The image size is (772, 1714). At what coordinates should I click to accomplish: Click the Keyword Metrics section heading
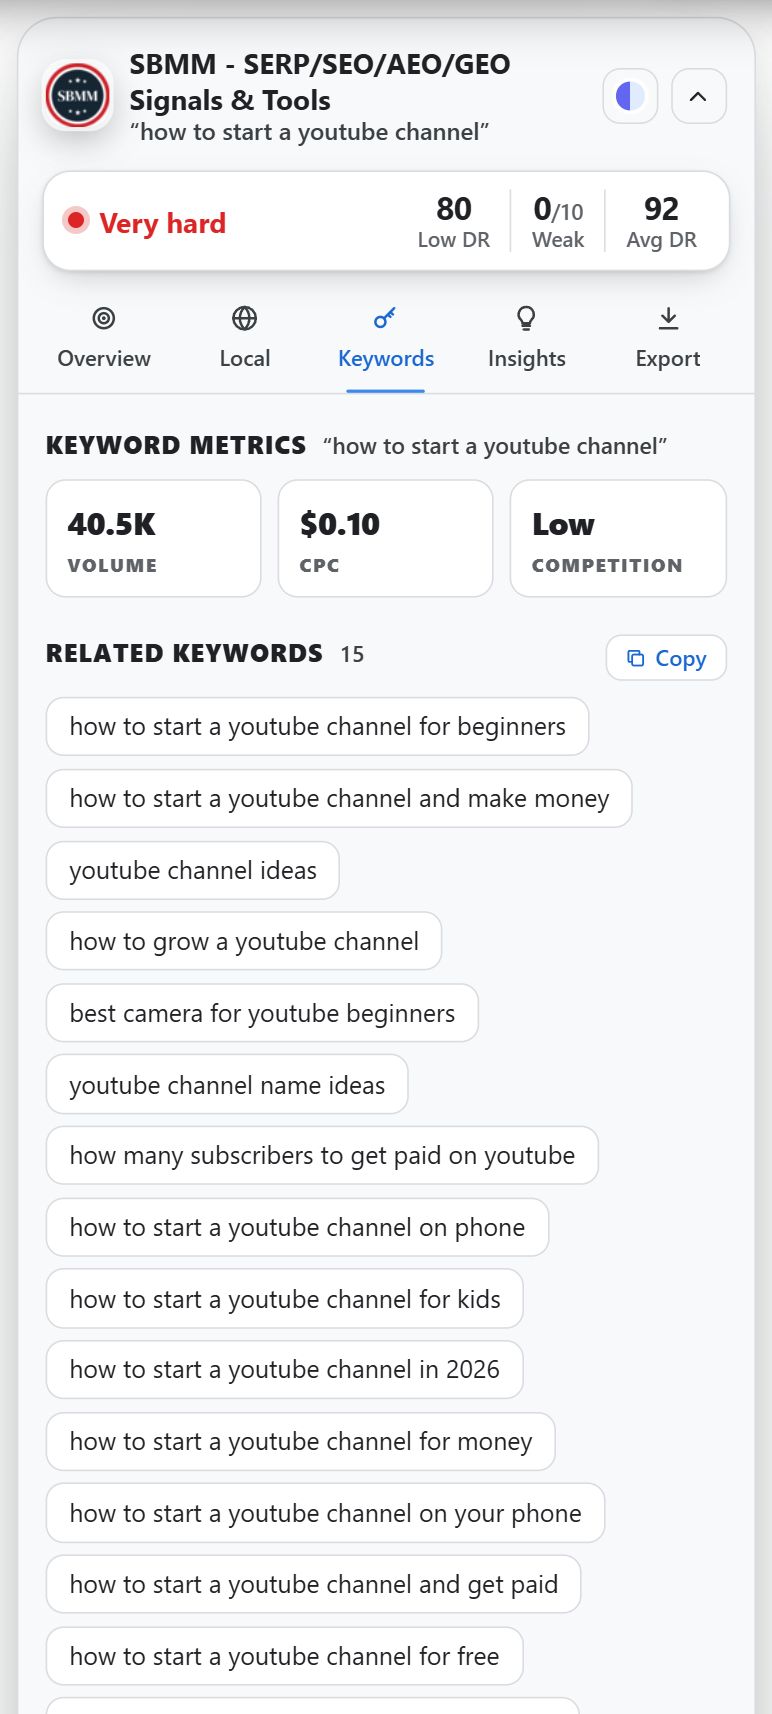(176, 446)
